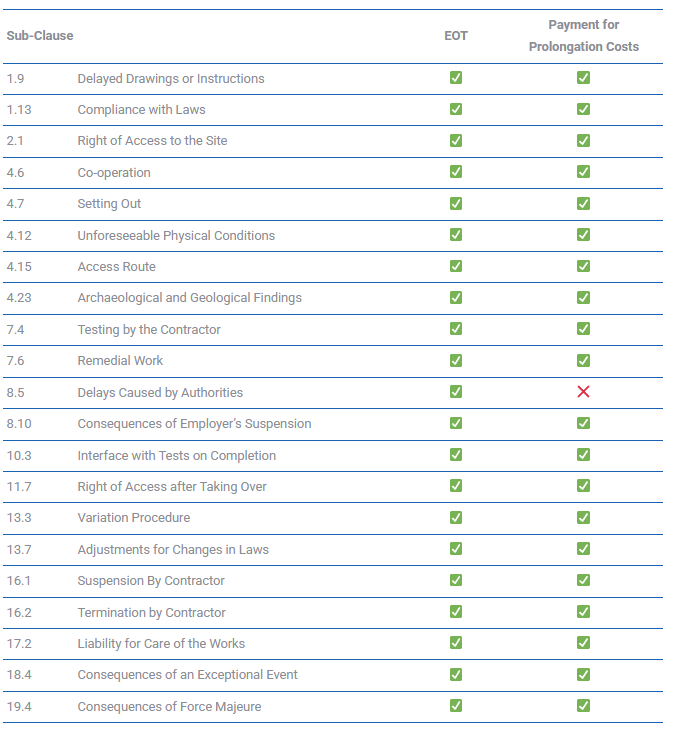The height and width of the screenshot is (729, 688).
Task: Click the Termination by Contractor text
Action: [x=151, y=612]
